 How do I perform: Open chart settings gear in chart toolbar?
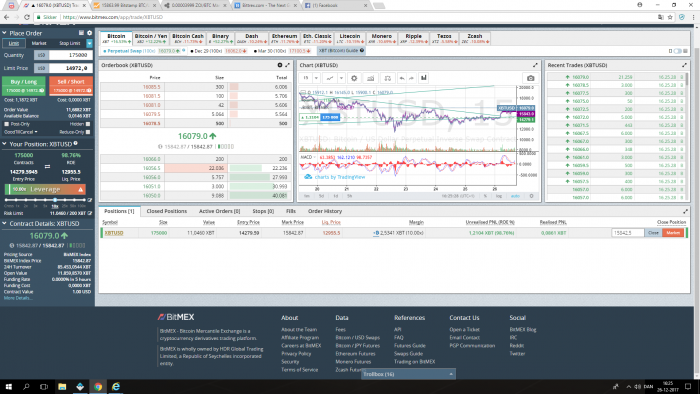pos(354,78)
